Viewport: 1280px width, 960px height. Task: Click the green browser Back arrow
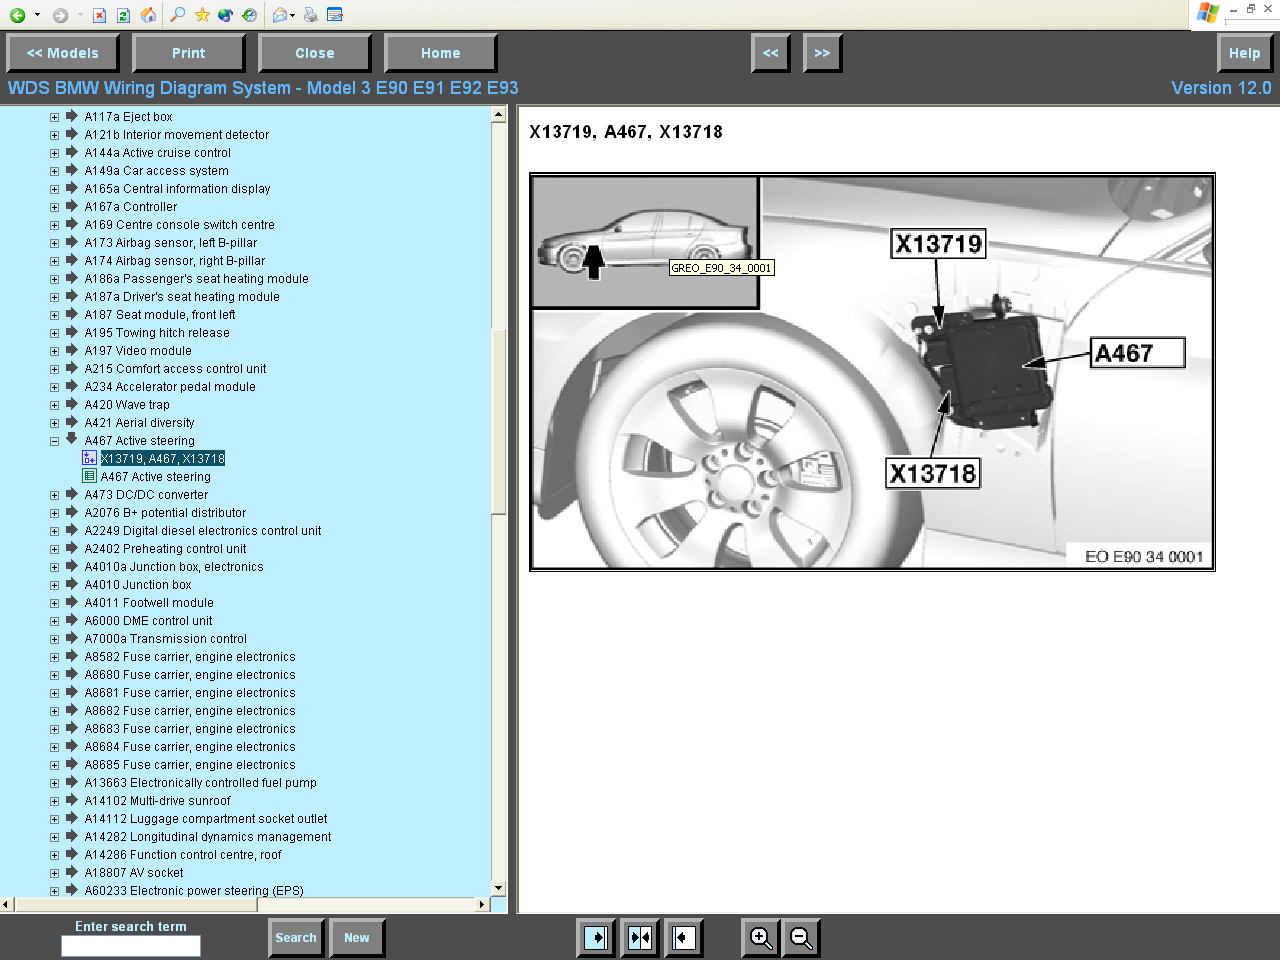point(17,15)
